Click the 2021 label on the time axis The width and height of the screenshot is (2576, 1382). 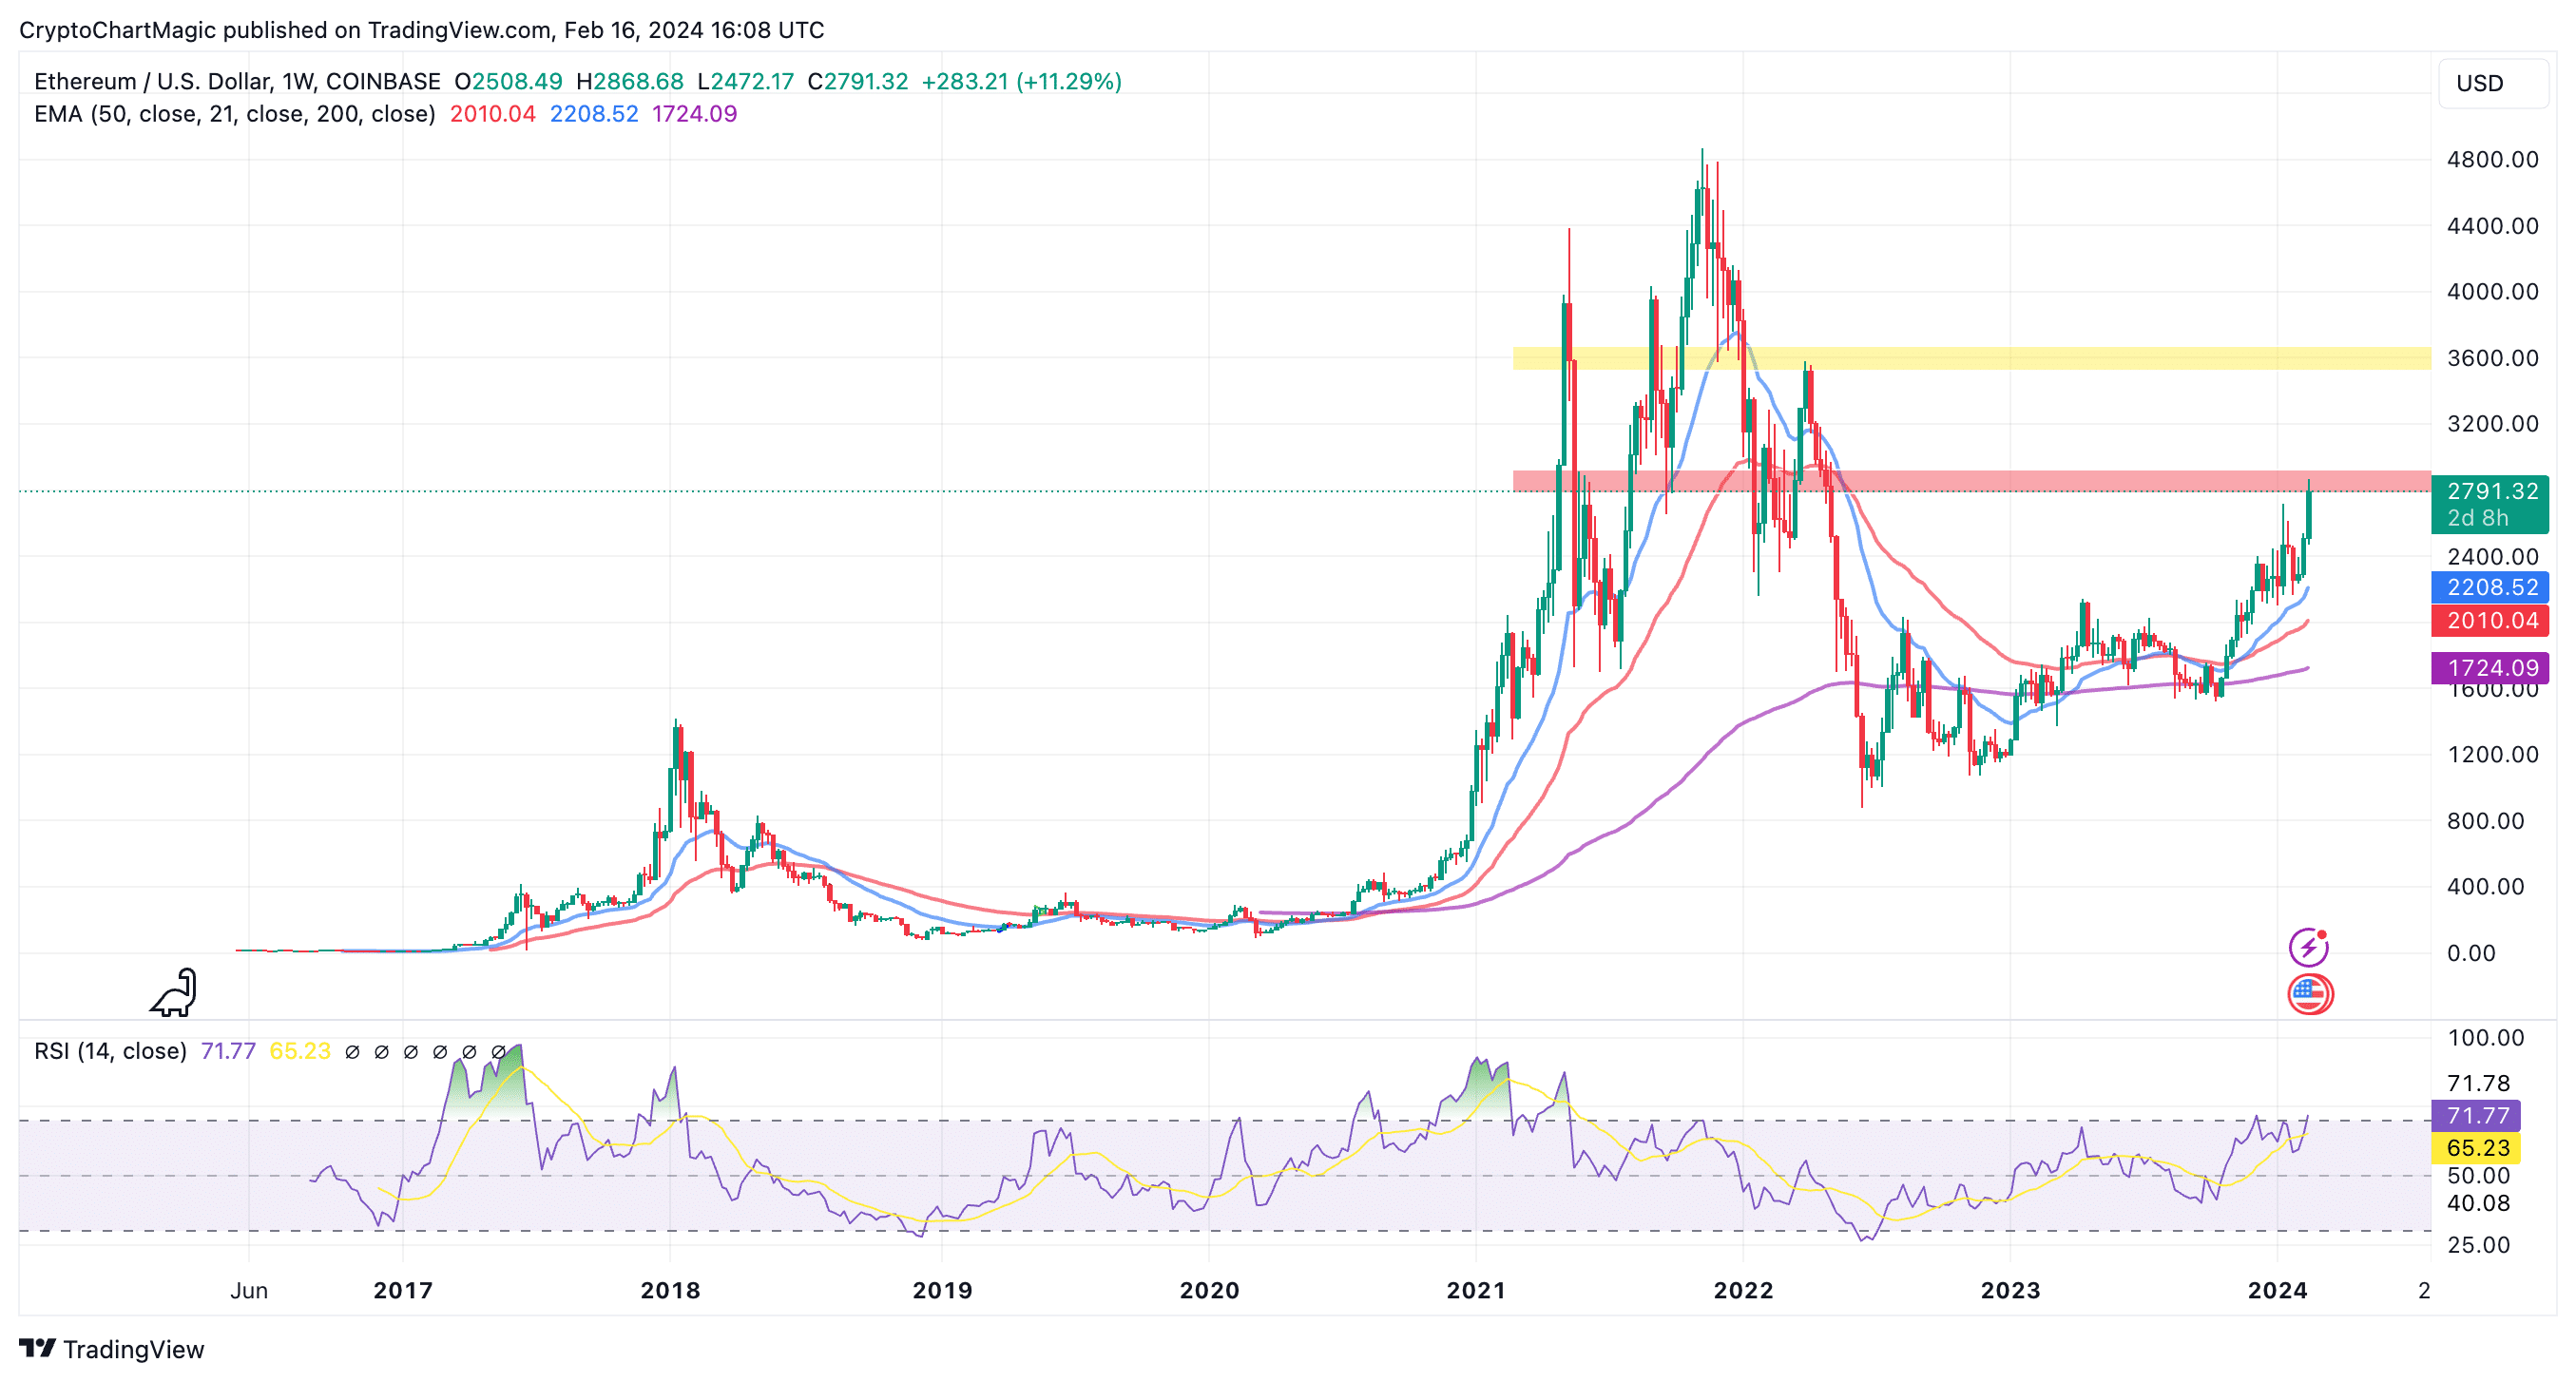pyautogui.click(x=1476, y=1290)
